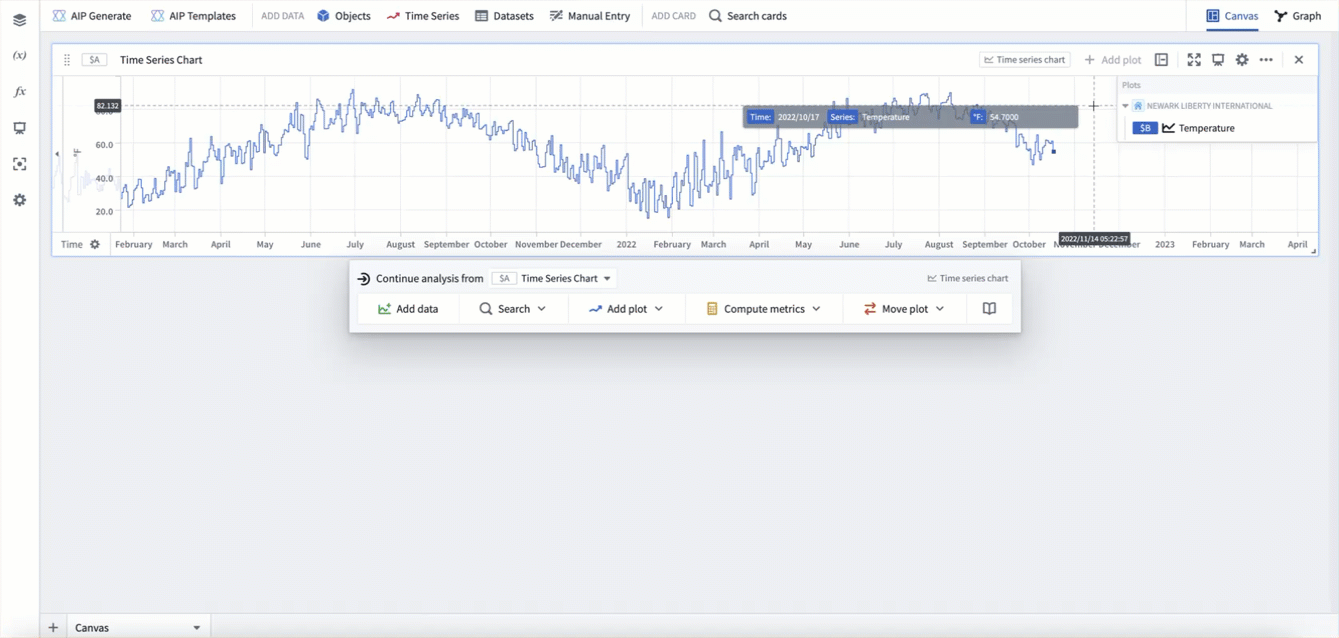The height and width of the screenshot is (638, 1339).
Task: Open Time axis settings gear
Action: coord(95,244)
